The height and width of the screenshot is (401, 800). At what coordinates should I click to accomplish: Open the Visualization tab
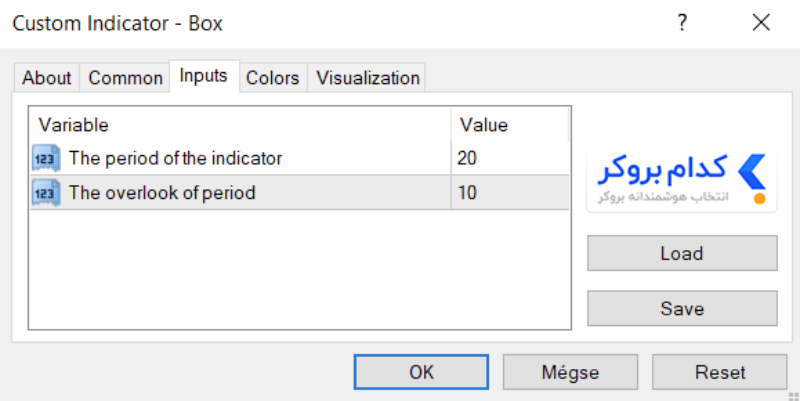(x=367, y=78)
